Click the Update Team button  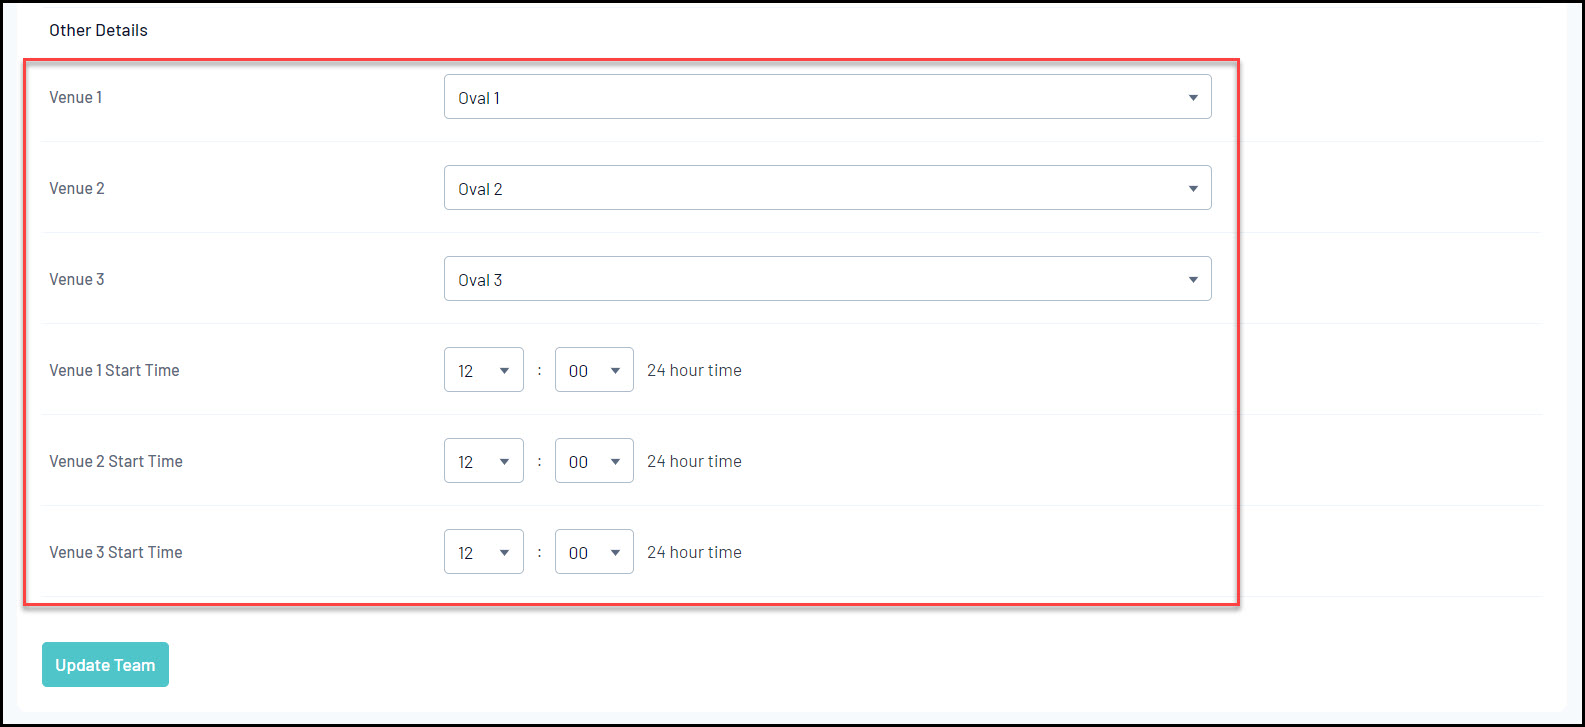pyautogui.click(x=105, y=665)
